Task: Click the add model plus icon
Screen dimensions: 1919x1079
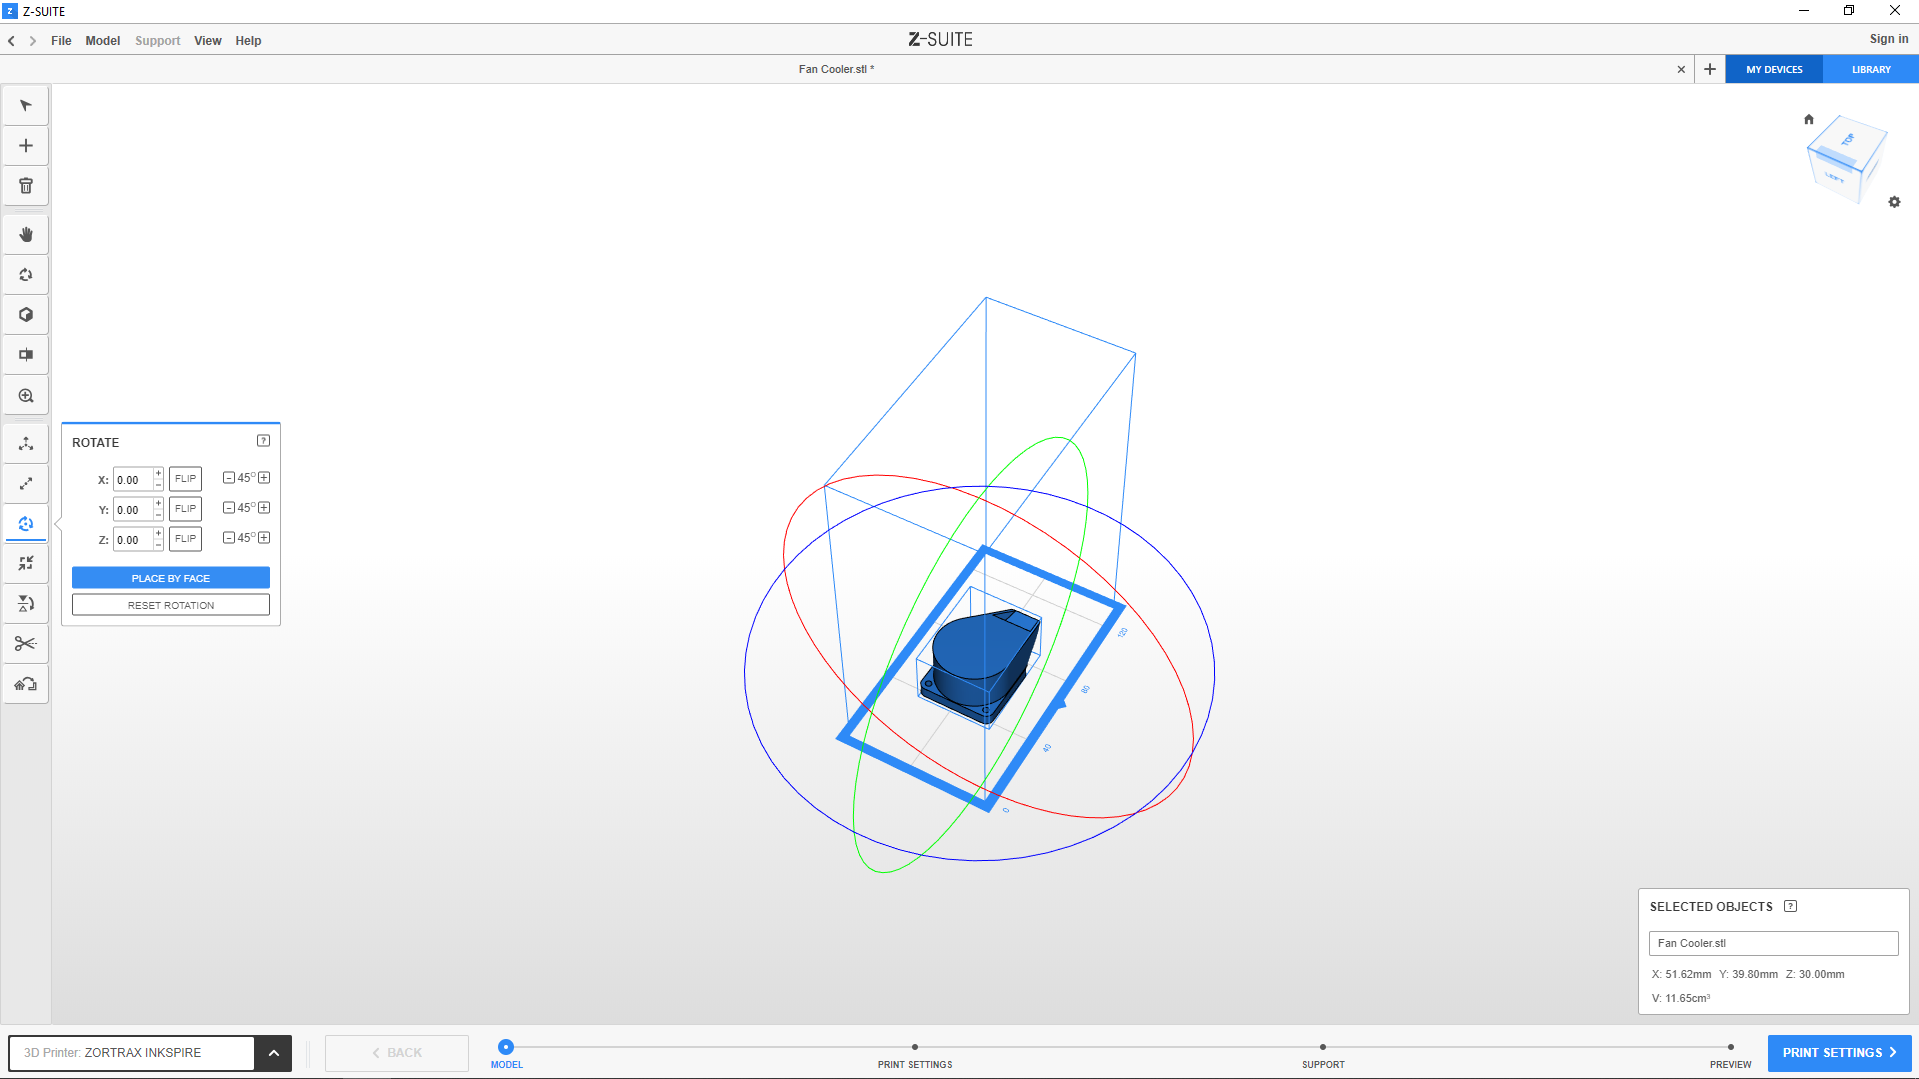Action: pyautogui.click(x=26, y=146)
